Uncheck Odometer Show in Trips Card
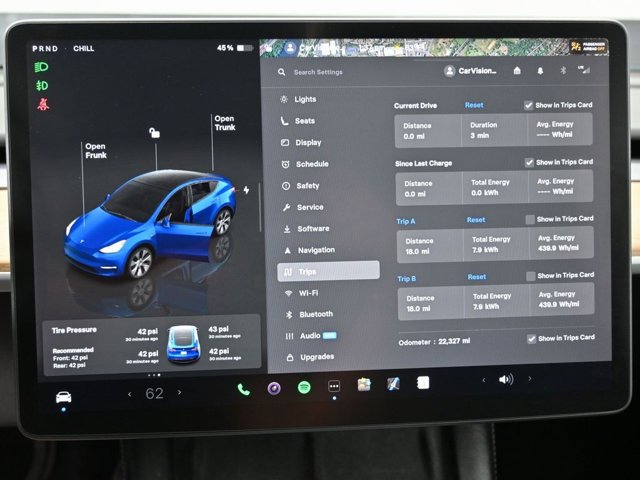Screen dimensions: 640x480 click(530, 339)
